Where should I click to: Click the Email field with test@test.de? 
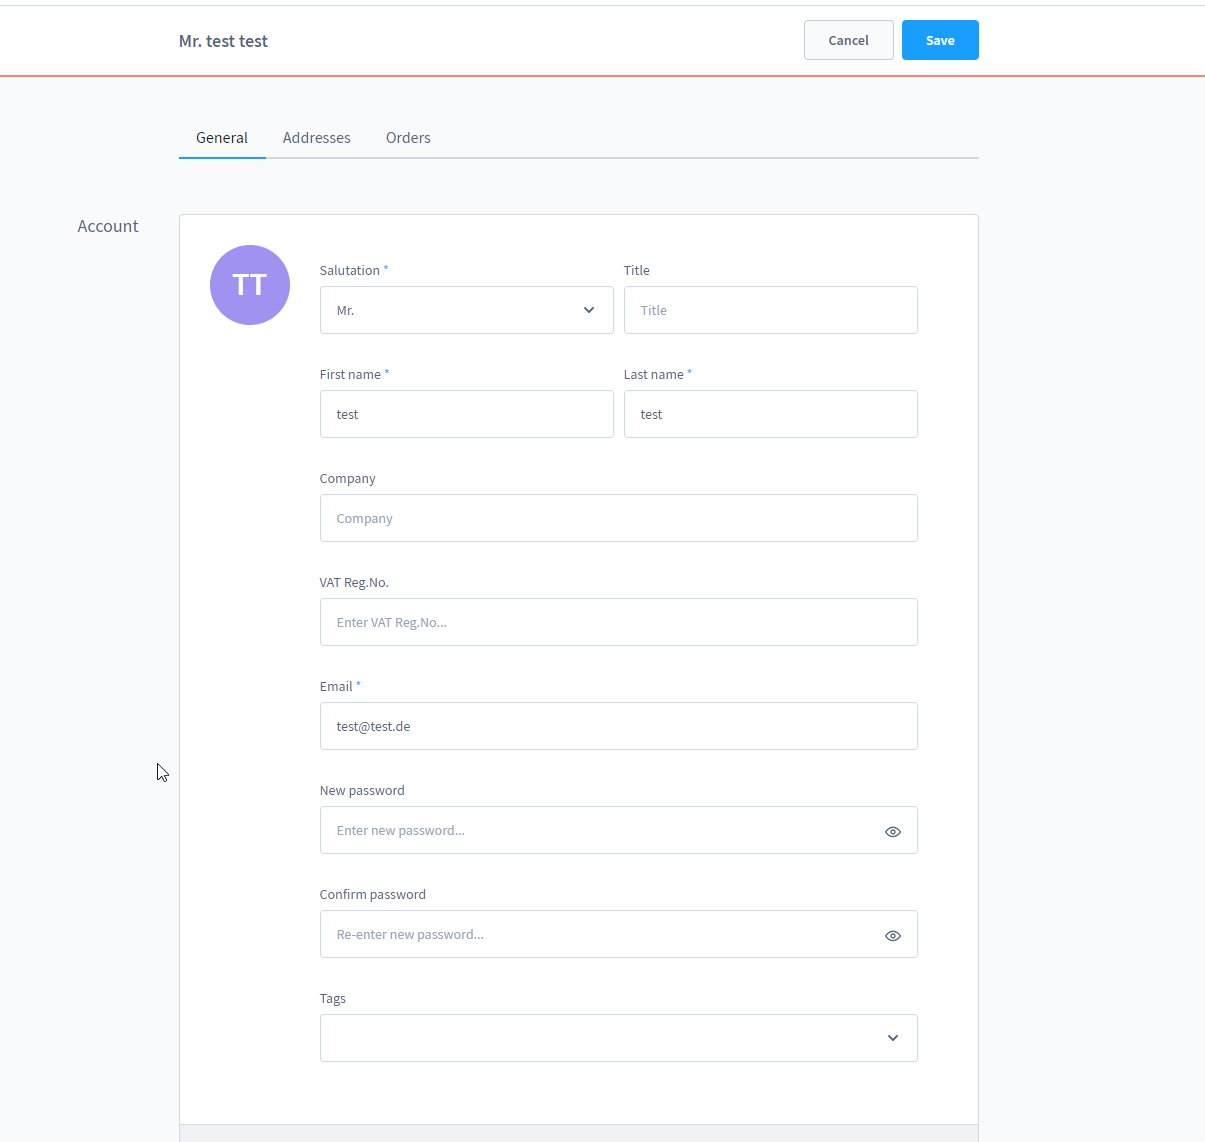(618, 726)
